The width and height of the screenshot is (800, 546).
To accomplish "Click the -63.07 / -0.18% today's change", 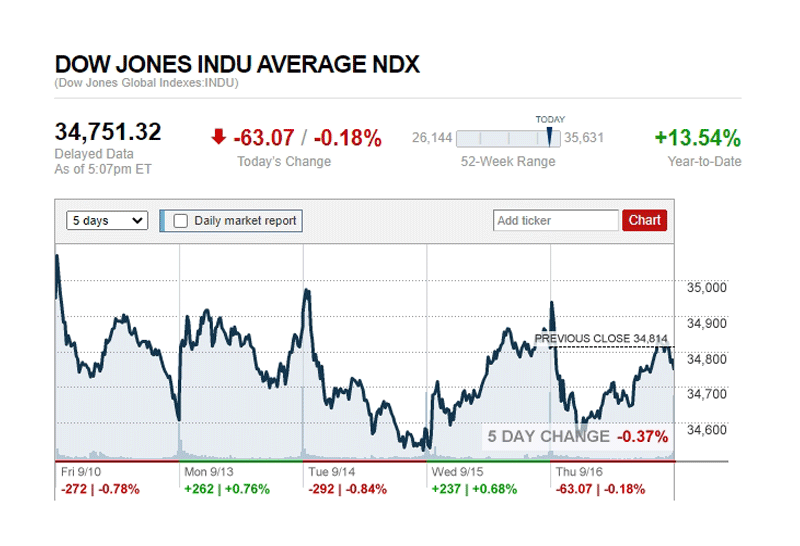I will tap(307, 137).
